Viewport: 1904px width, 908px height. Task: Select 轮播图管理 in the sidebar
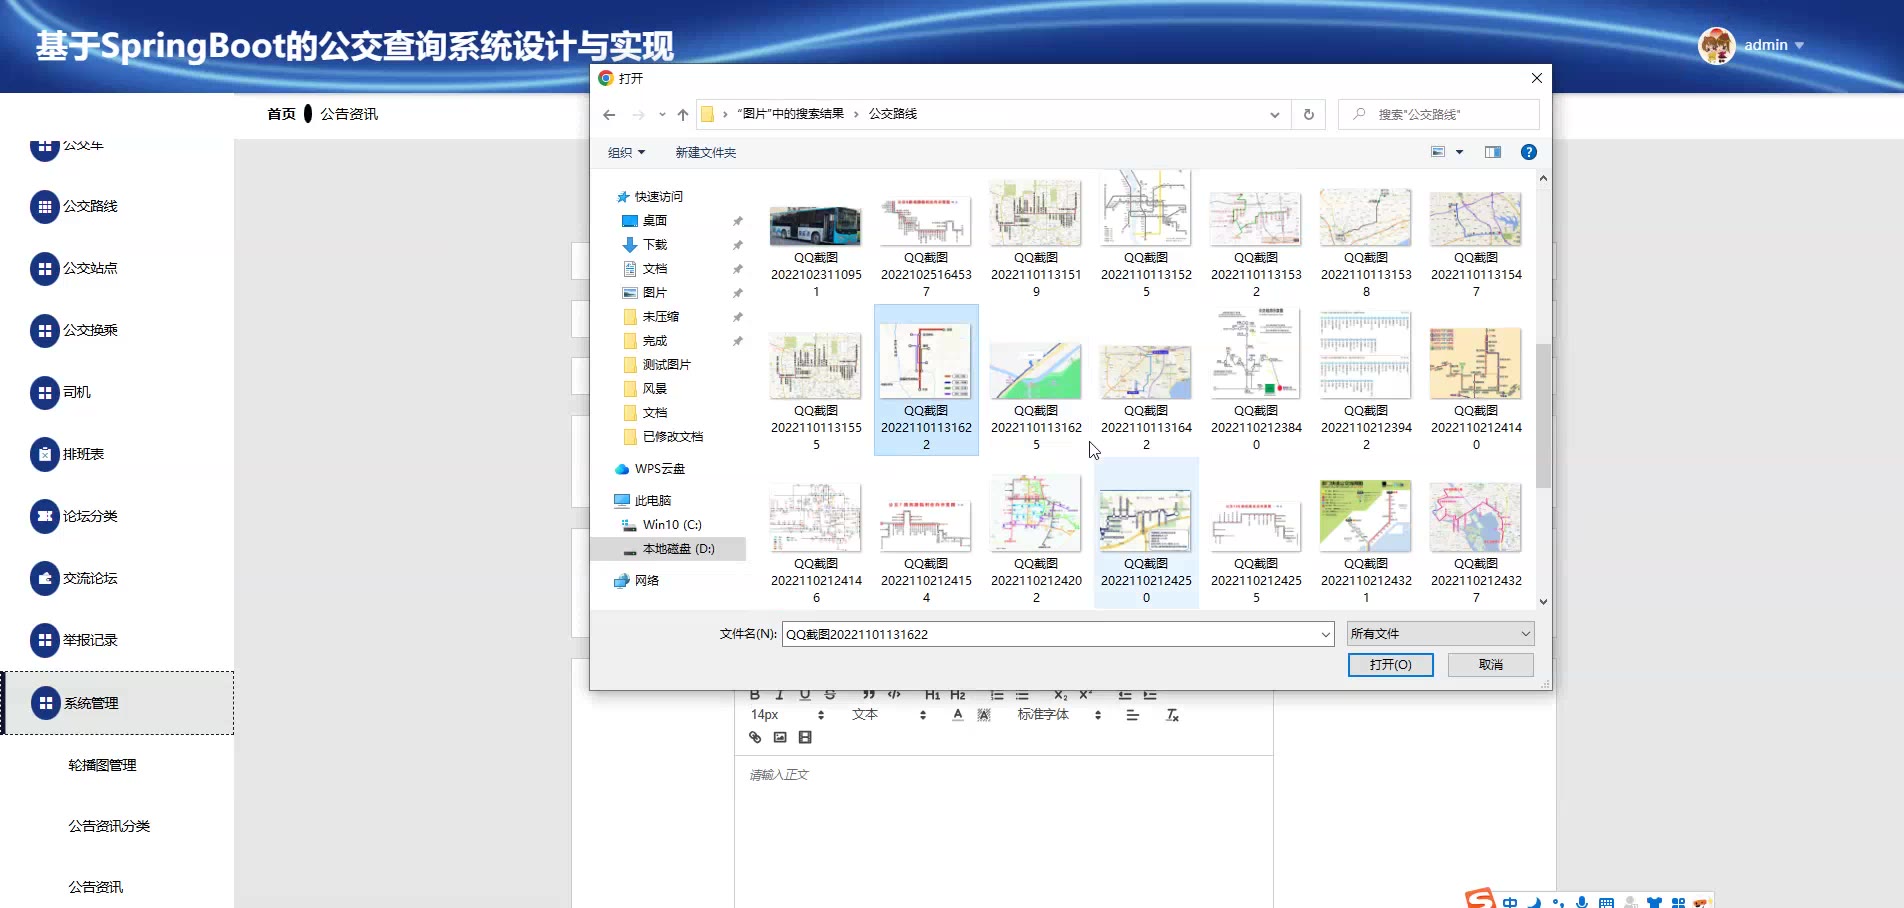(x=102, y=765)
